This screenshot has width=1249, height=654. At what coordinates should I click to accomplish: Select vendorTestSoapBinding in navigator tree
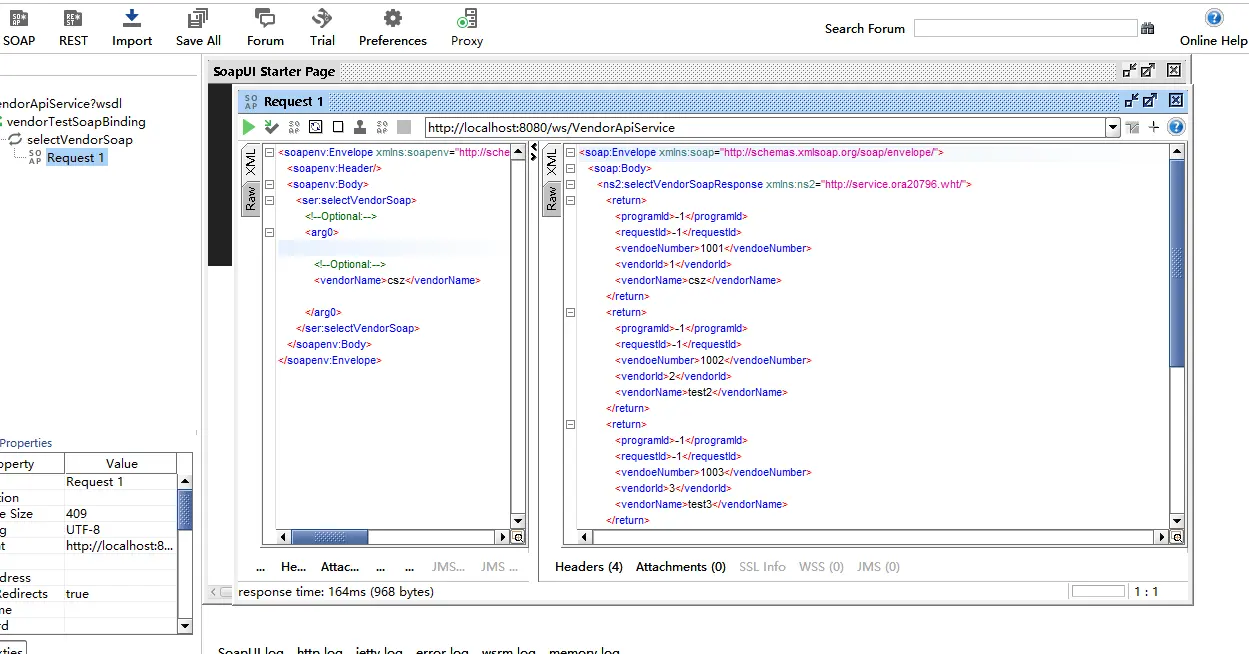coord(76,121)
